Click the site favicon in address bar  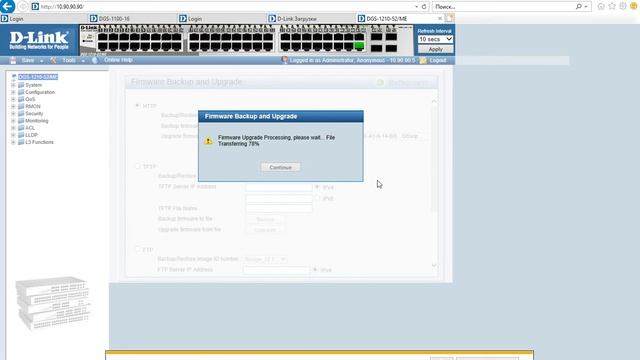(36, 7)
